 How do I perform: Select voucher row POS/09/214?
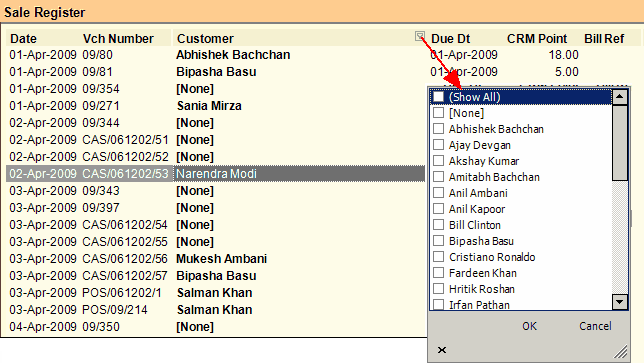[216, 310]
